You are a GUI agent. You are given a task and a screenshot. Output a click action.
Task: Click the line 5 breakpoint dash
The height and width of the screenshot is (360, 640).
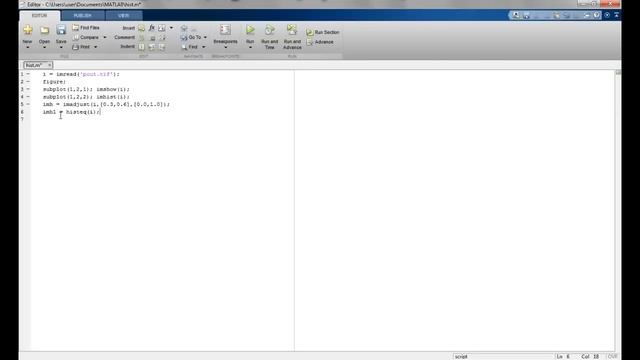[28, 104]
